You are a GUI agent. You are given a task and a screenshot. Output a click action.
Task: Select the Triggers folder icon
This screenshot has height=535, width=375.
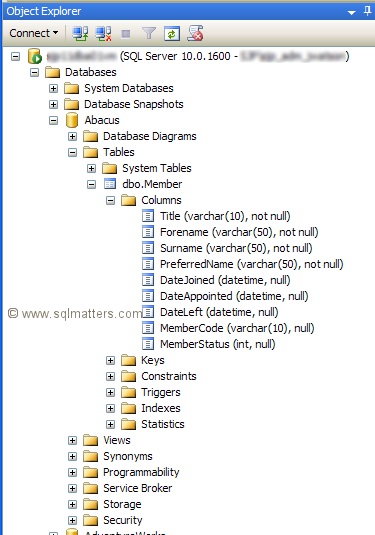click(x=129, y=393)
